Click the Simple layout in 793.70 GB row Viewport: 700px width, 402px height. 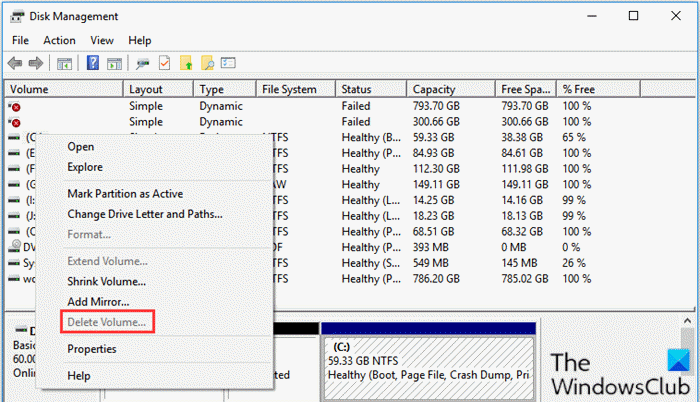(x=146, y=106)
